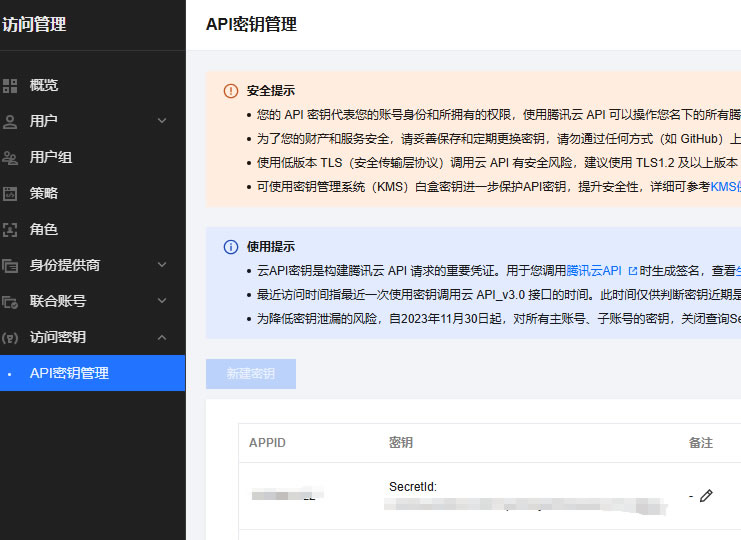Click the 身份提供商 icon in sidebar
The height and width of the screenshot is (540, 741).
click(11, 265)
